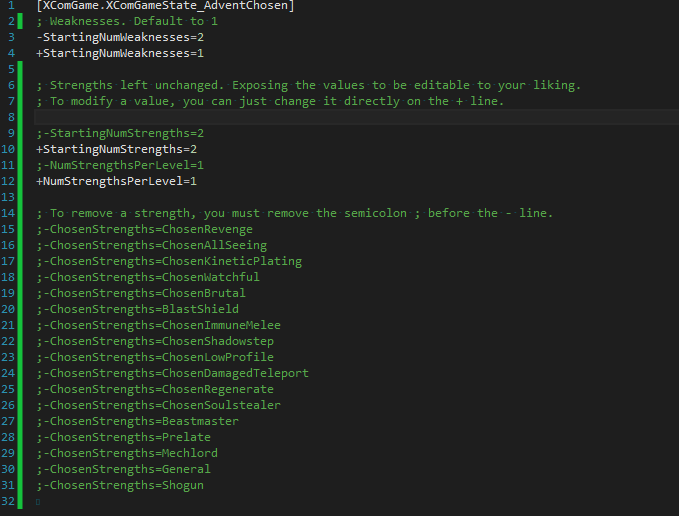
Task: Click the ChosenKineticPlating entry
Action: [x=169, y=261]
